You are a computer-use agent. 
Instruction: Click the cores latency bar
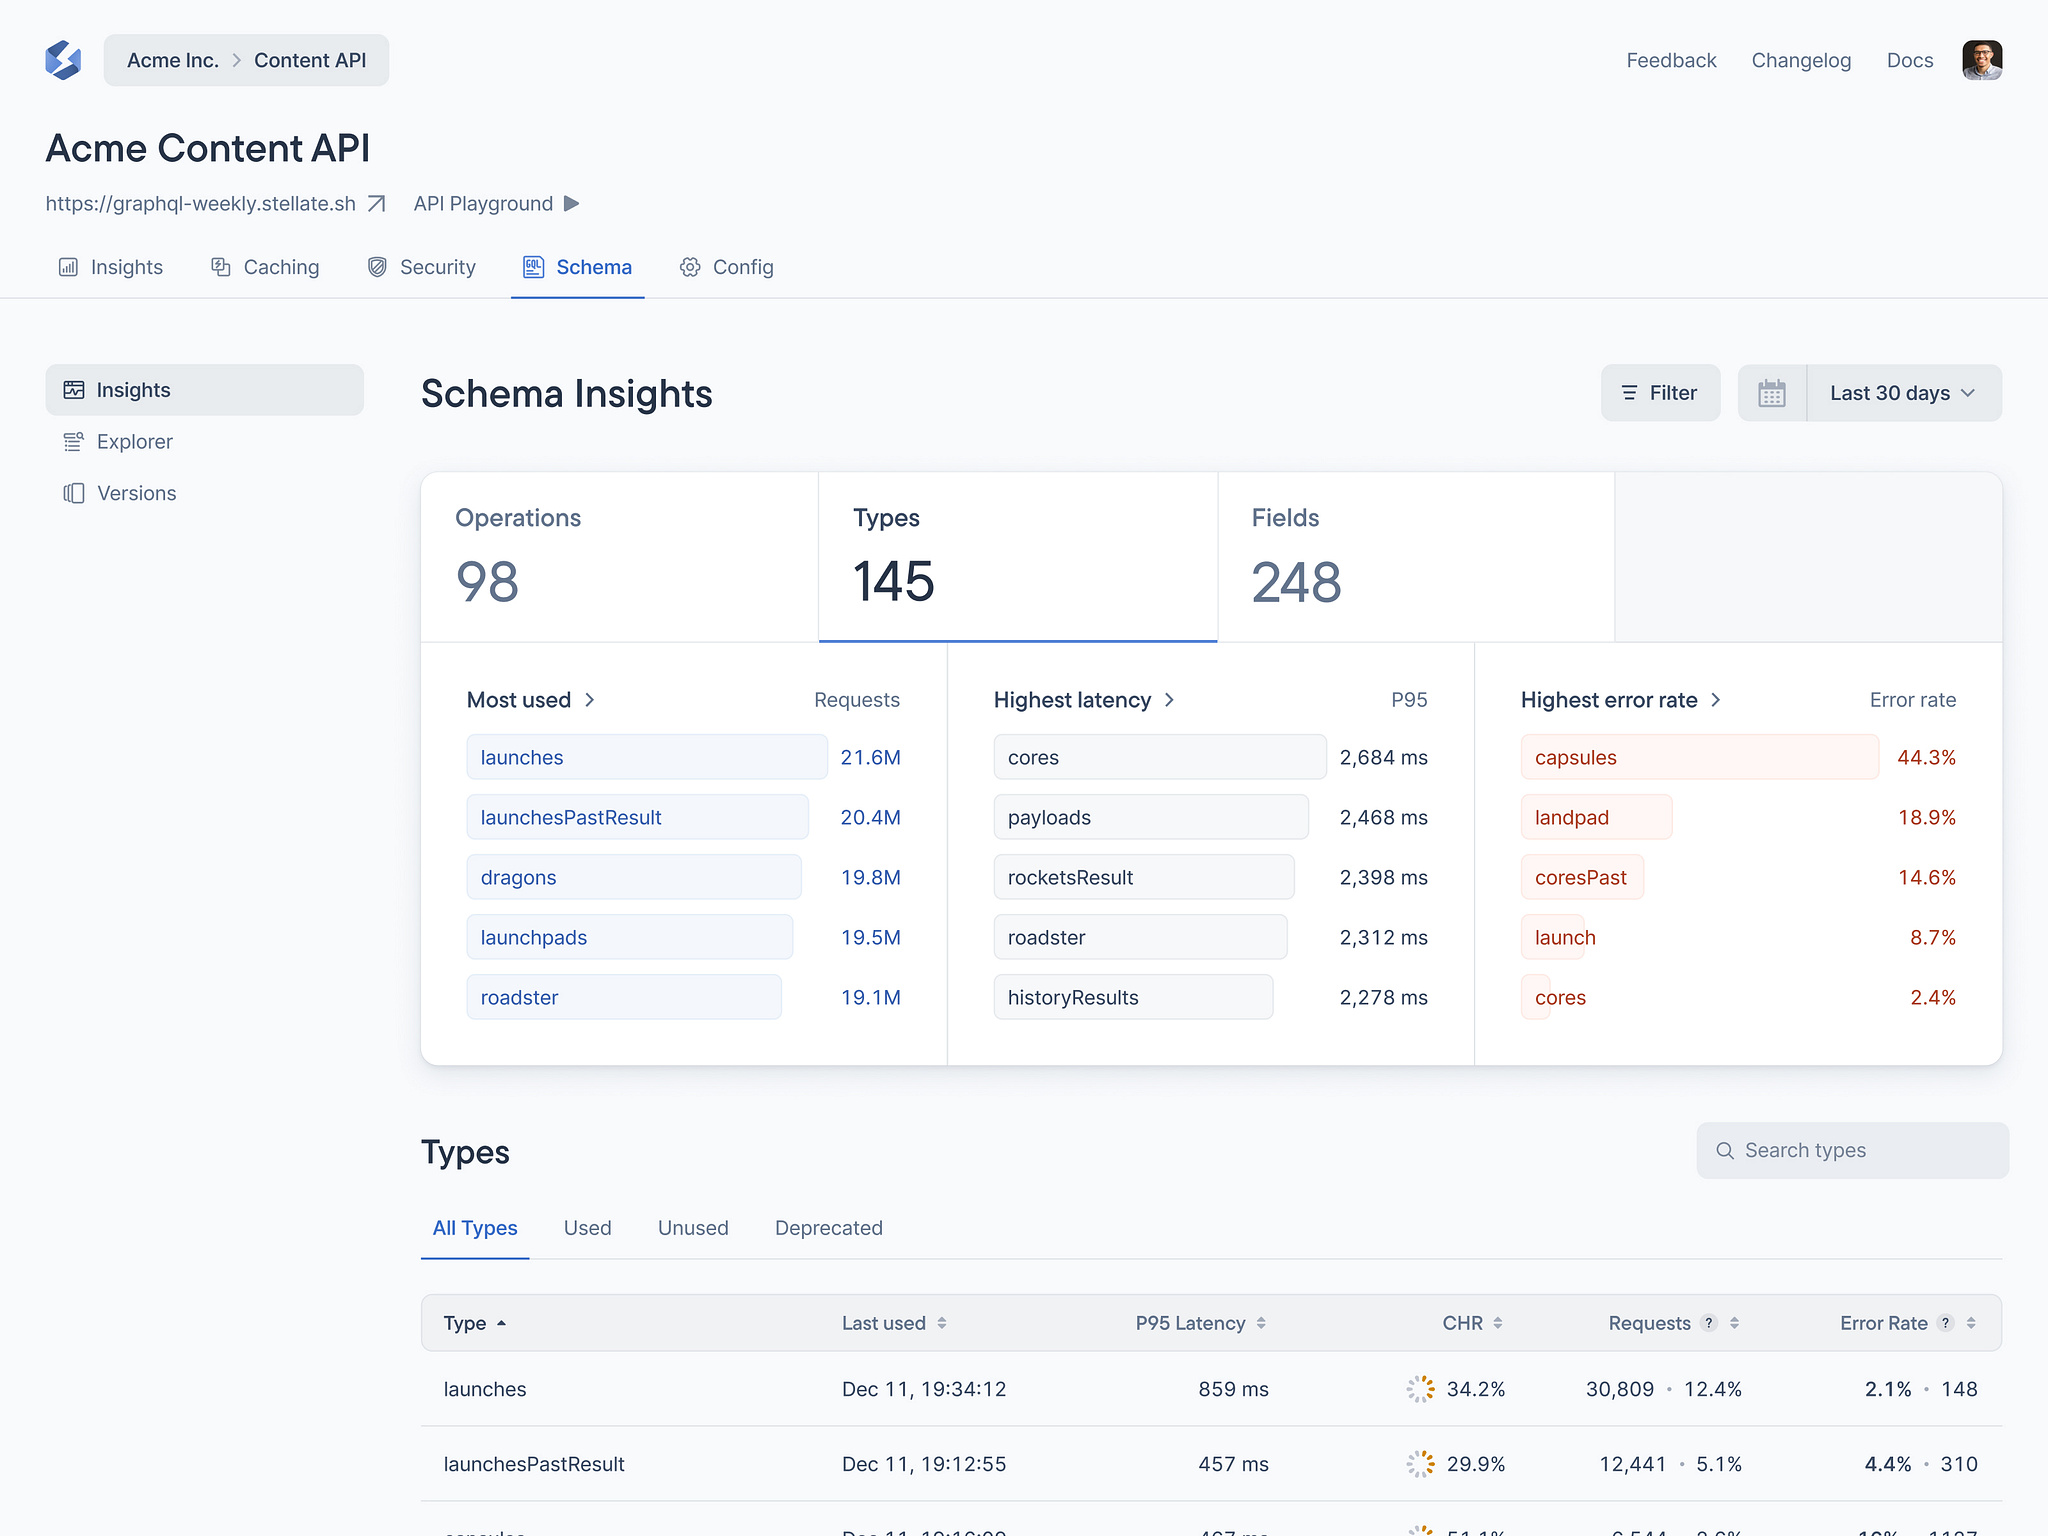1160,757
